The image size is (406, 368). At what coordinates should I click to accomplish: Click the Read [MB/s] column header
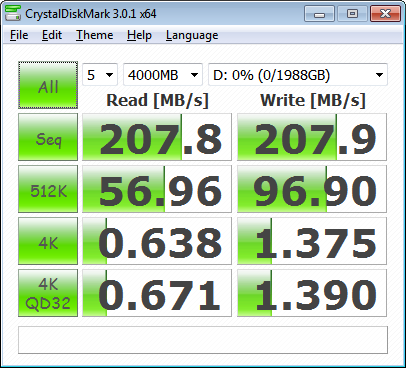pos(157,100)
